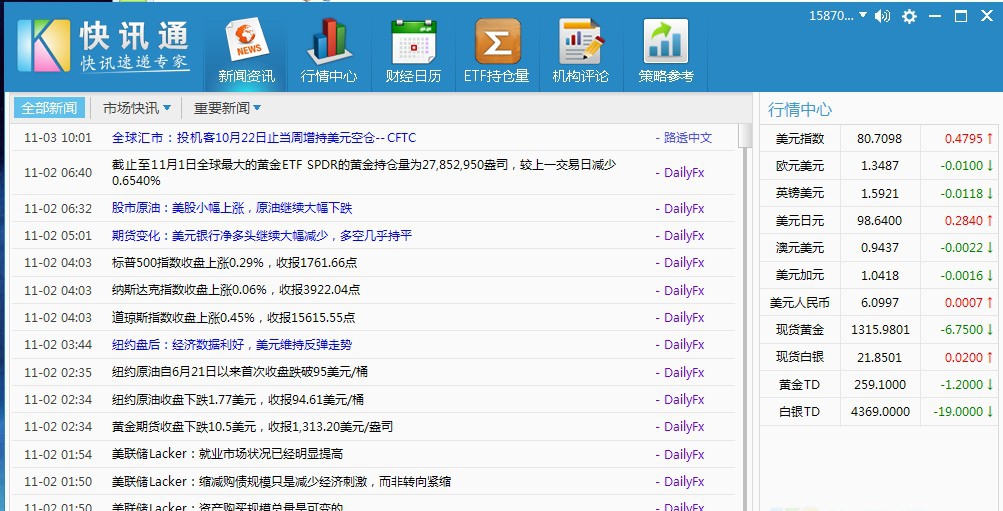Open news 全球汇市：投机客10月22日止当周增持美元空仓
Image resolution: width=1003 pixels, height=511 pixels.
click(264, 138)
